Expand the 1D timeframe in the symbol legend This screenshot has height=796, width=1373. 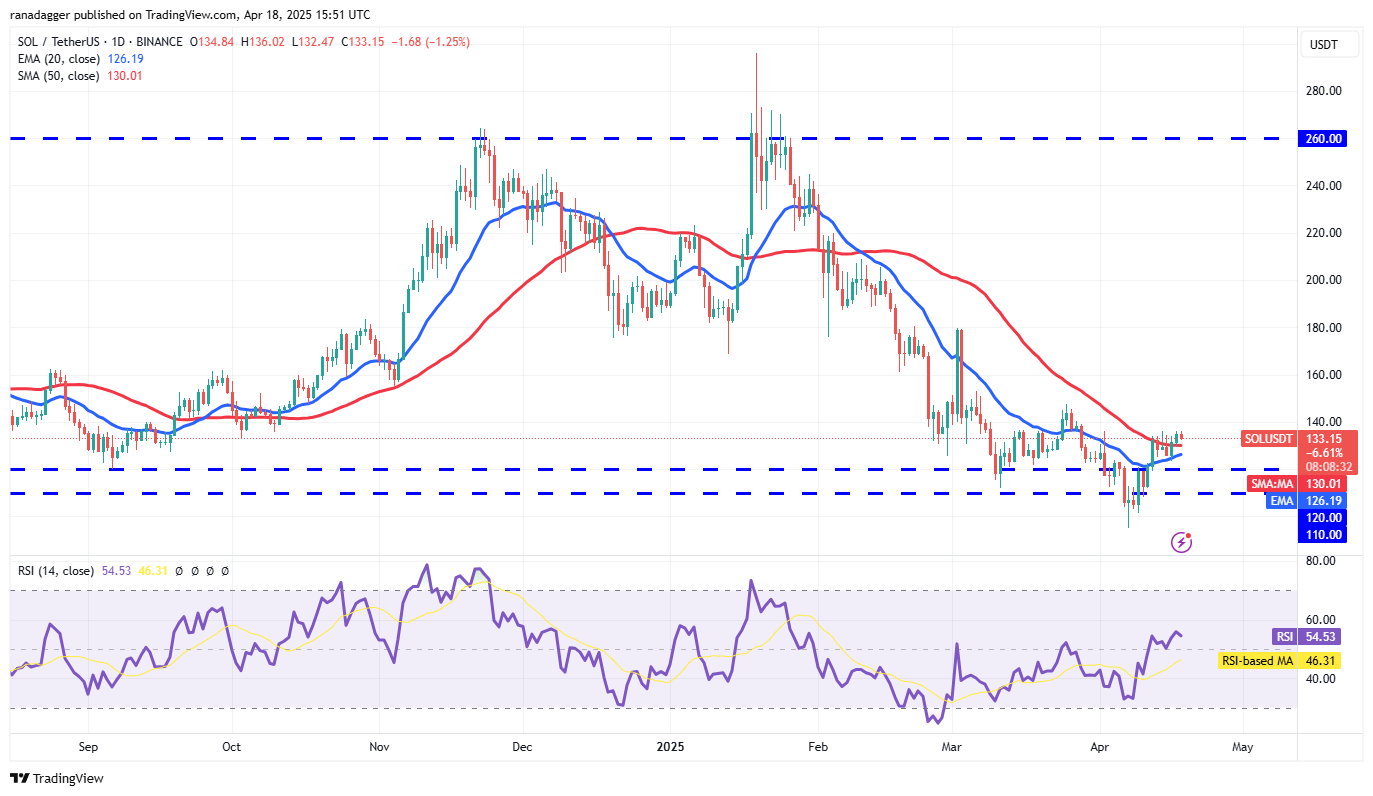coord(112,41)
